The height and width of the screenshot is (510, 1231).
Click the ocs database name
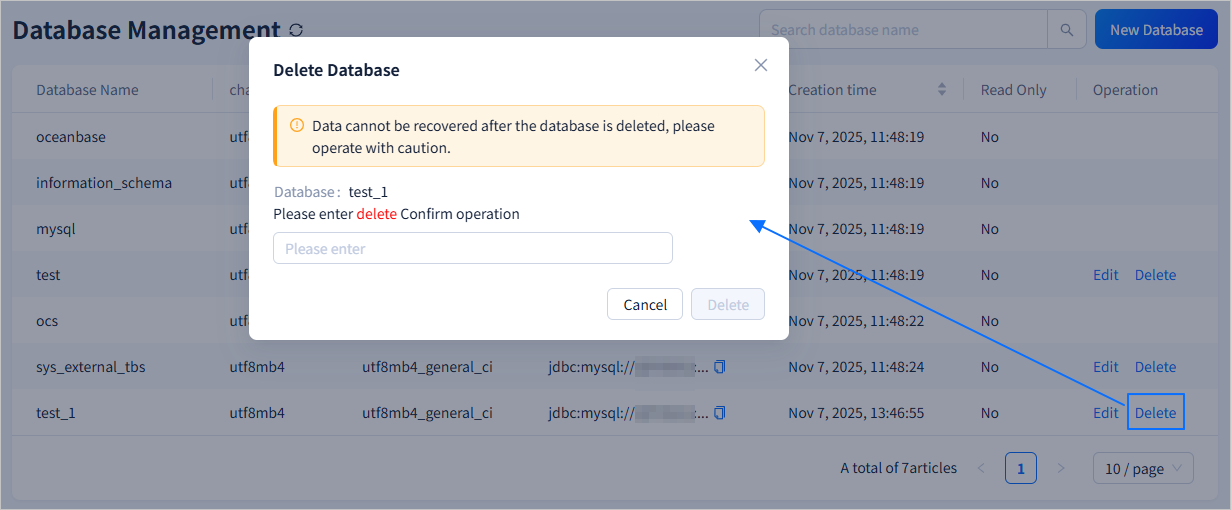(47, 321)
